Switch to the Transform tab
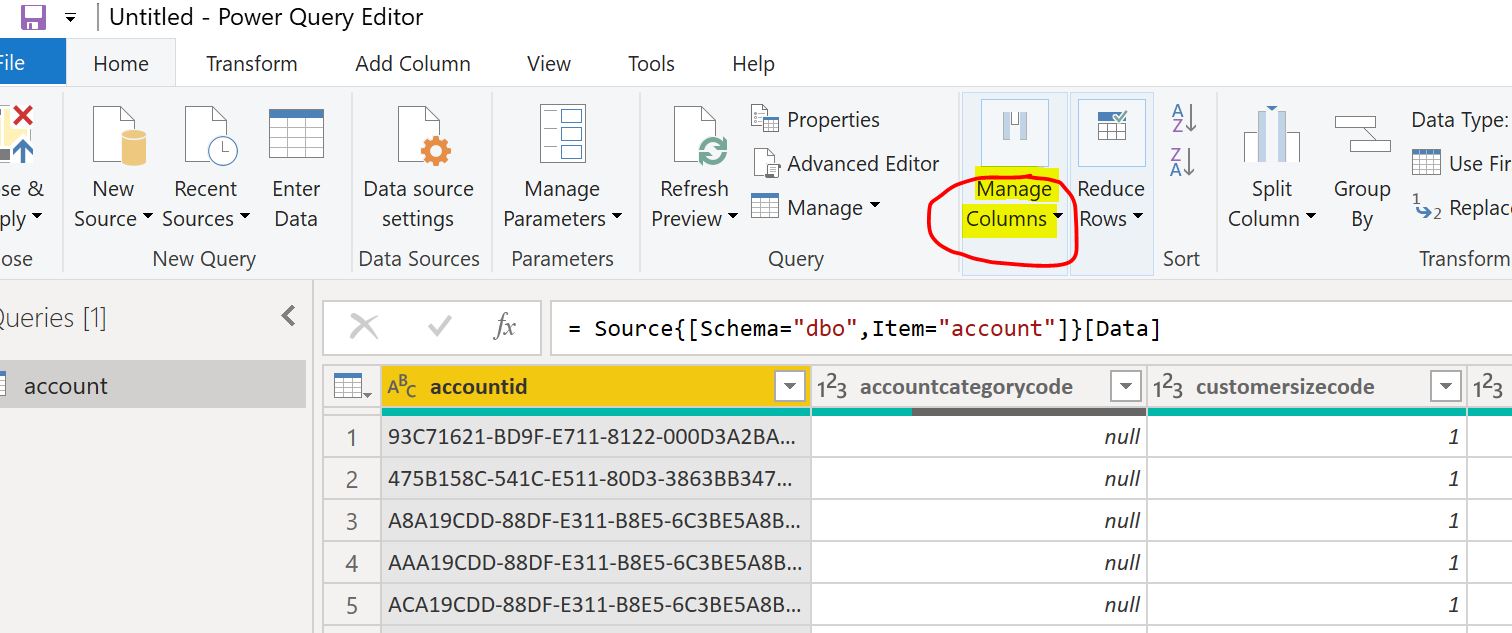Screen dimensions: 1512x633 point(252,63)
